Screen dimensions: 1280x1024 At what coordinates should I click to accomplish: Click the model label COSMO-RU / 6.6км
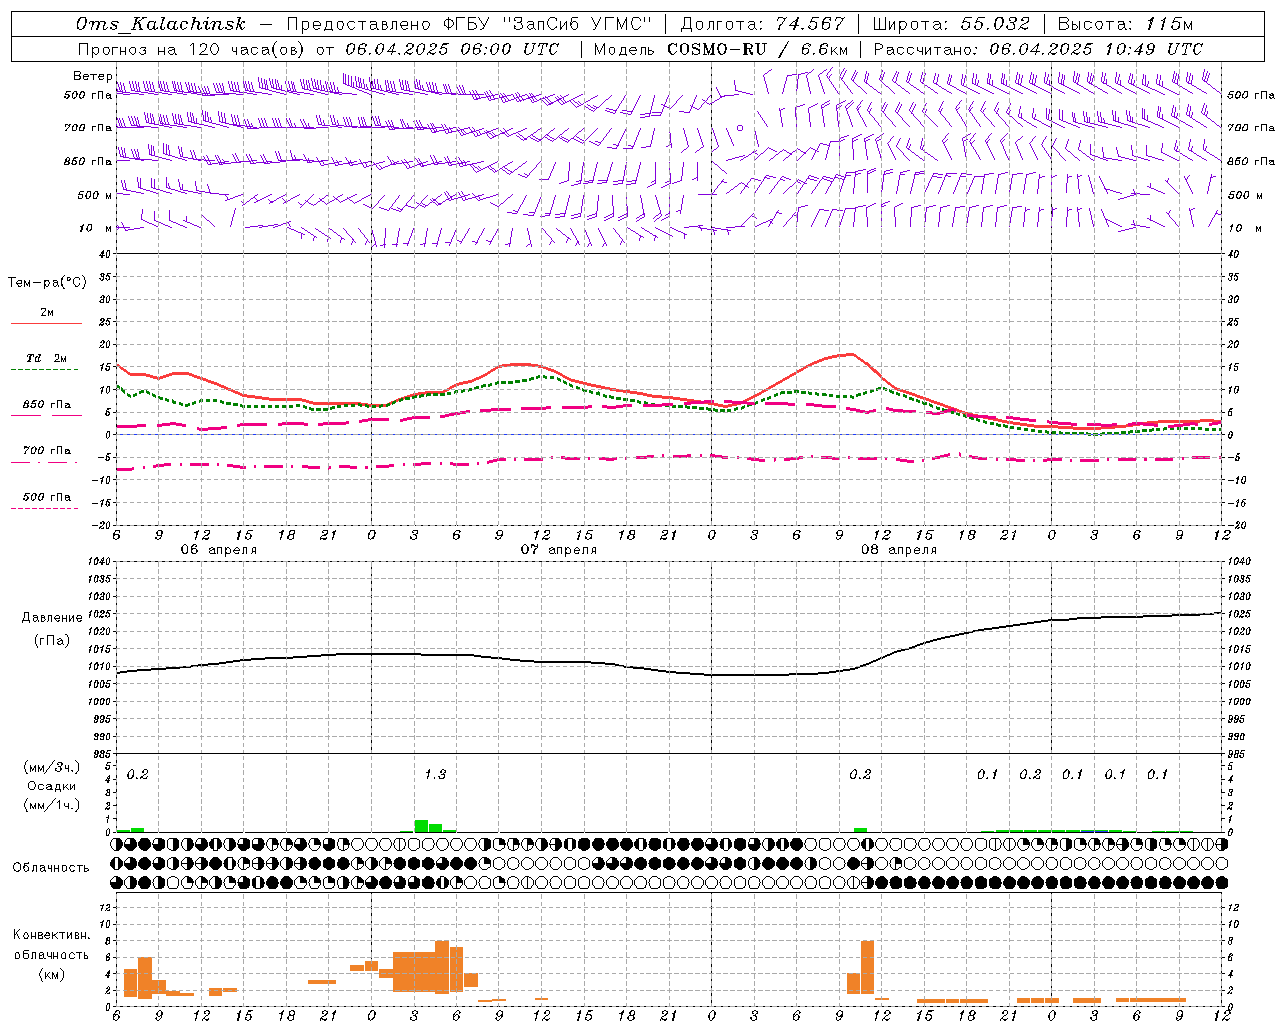tap(758, 49)
